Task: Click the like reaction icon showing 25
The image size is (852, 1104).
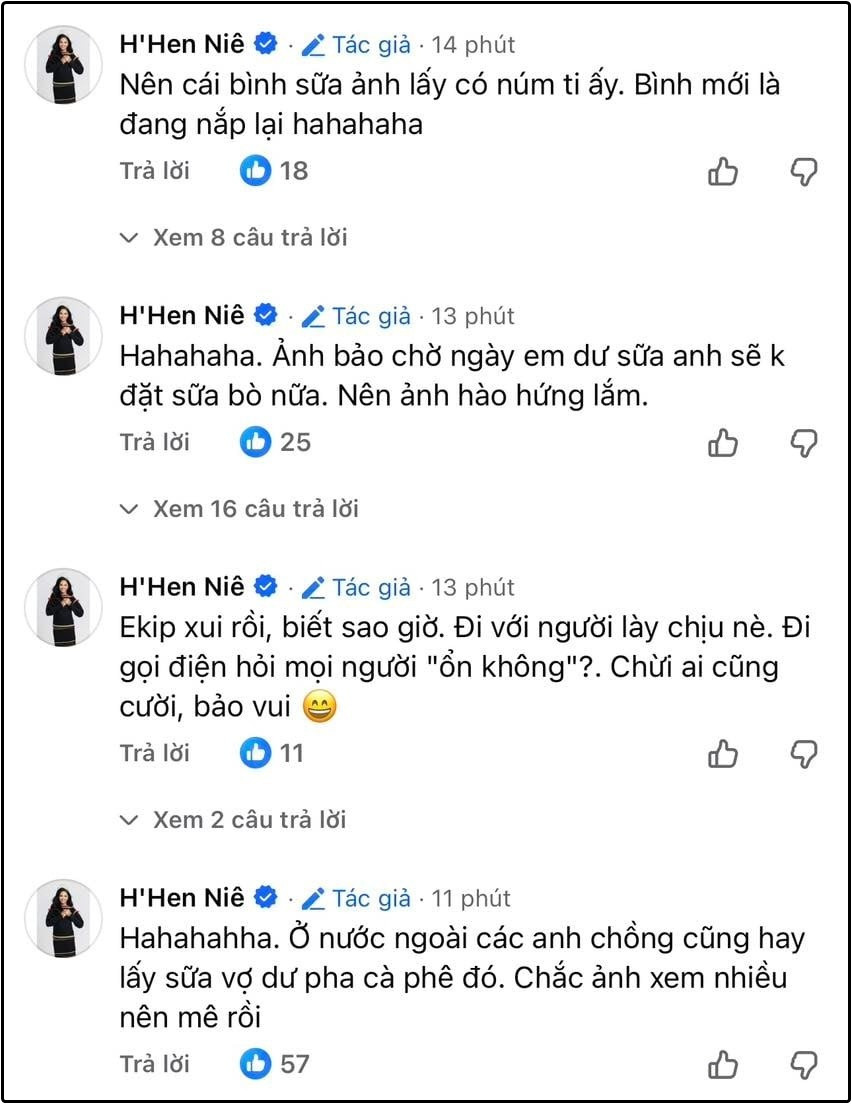Action: [257, 441]
